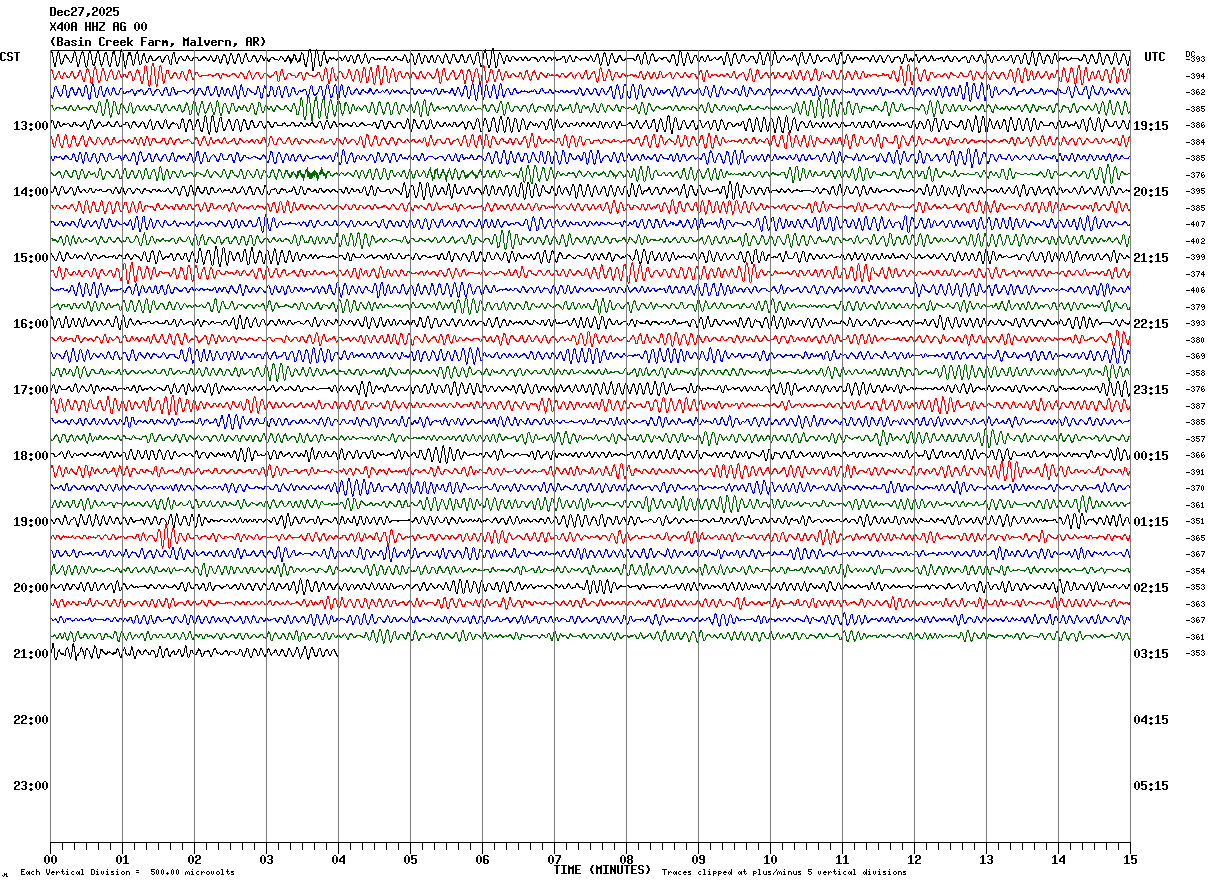Click the 21:15 UTC time label
The width and height of the screenshot is (1210, 886).
click(x=1151, y=257)
